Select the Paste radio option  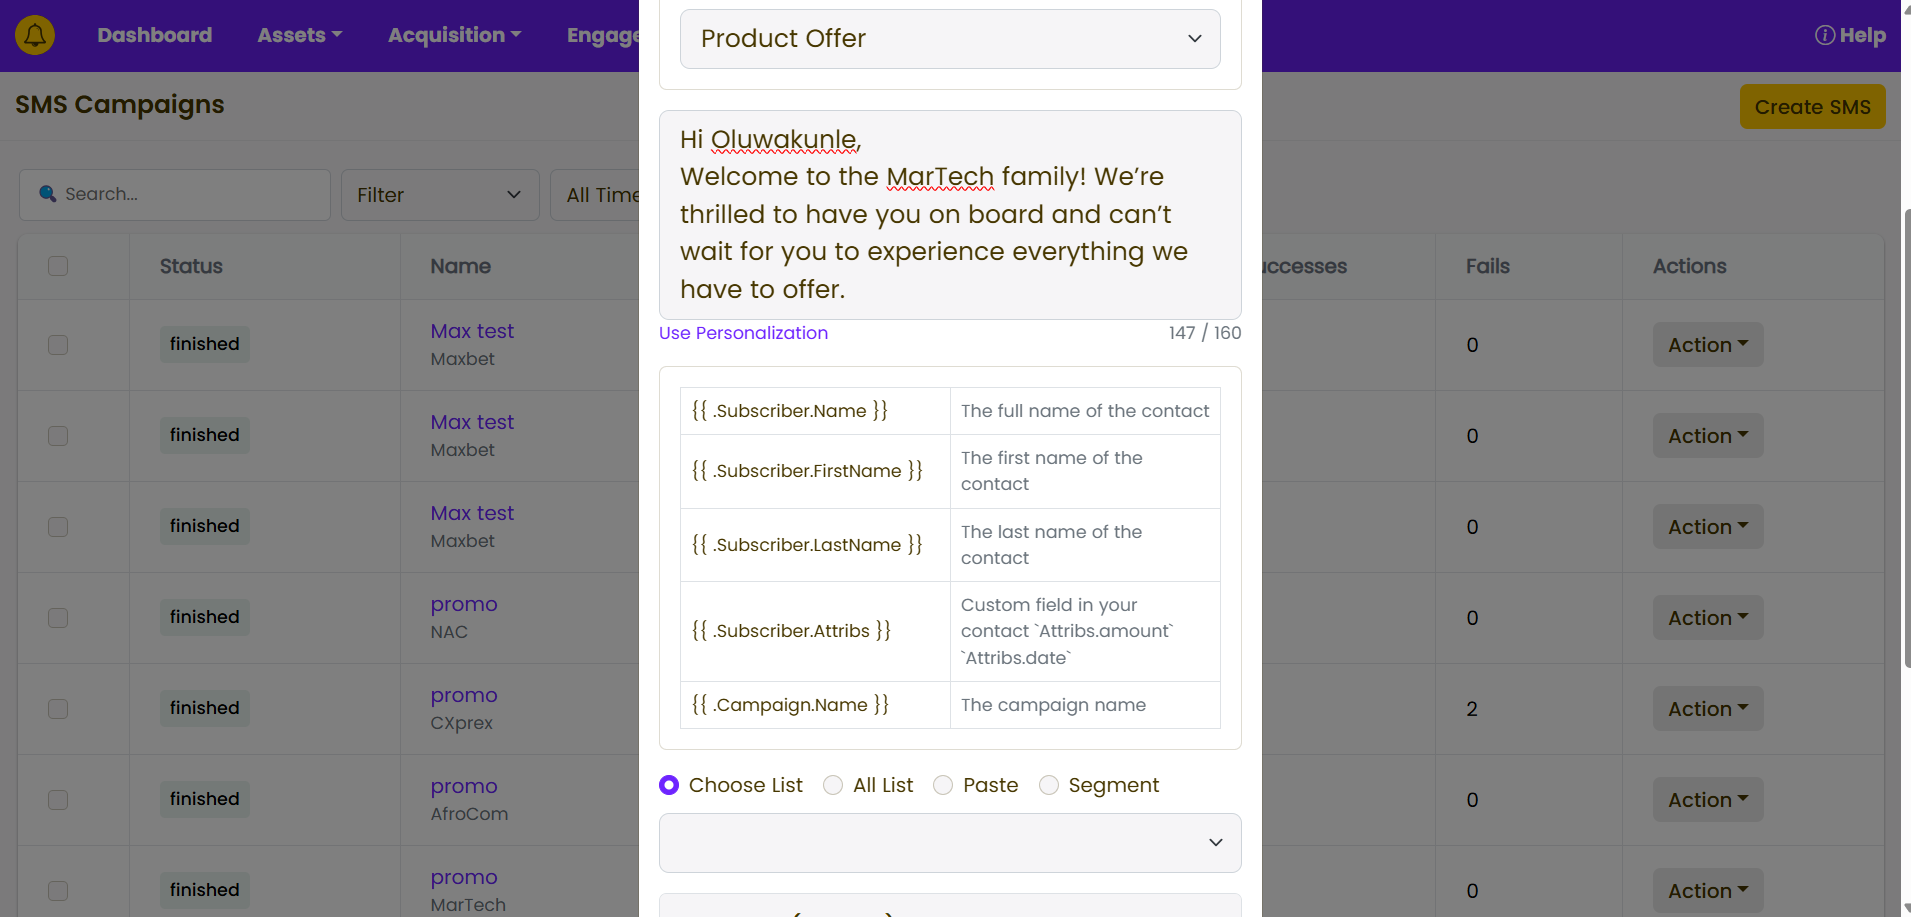943,785
